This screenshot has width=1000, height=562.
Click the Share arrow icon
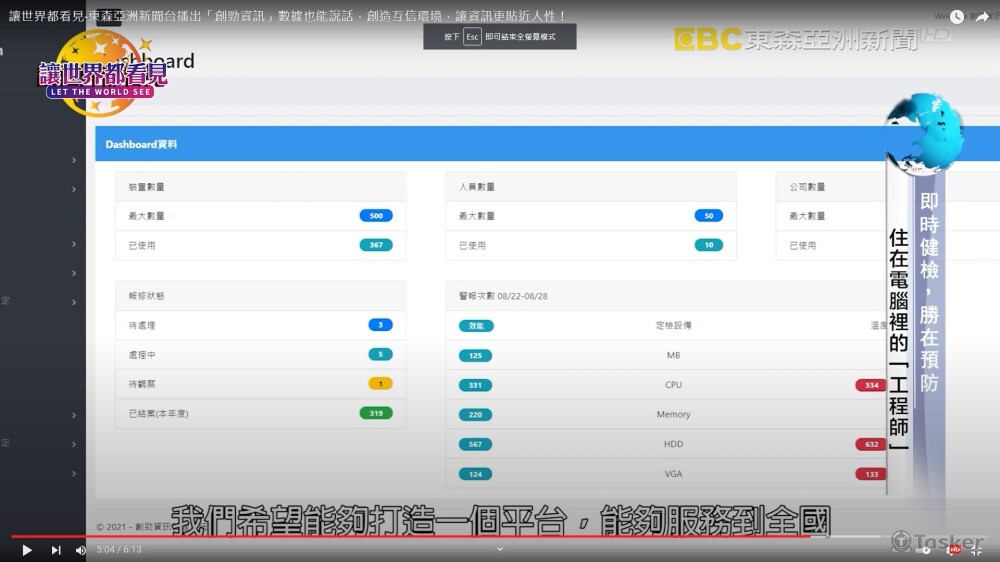click(982, 17)
